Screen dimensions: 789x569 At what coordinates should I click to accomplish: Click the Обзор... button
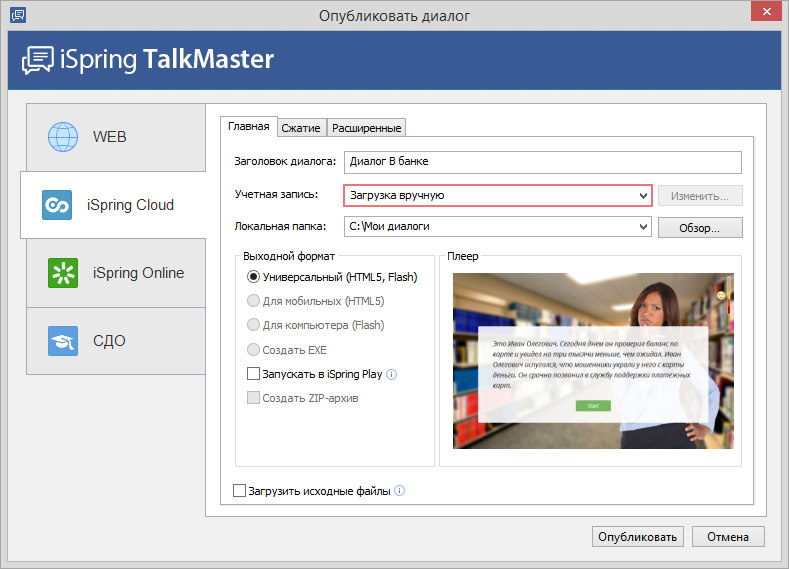(x=700, y=228)
